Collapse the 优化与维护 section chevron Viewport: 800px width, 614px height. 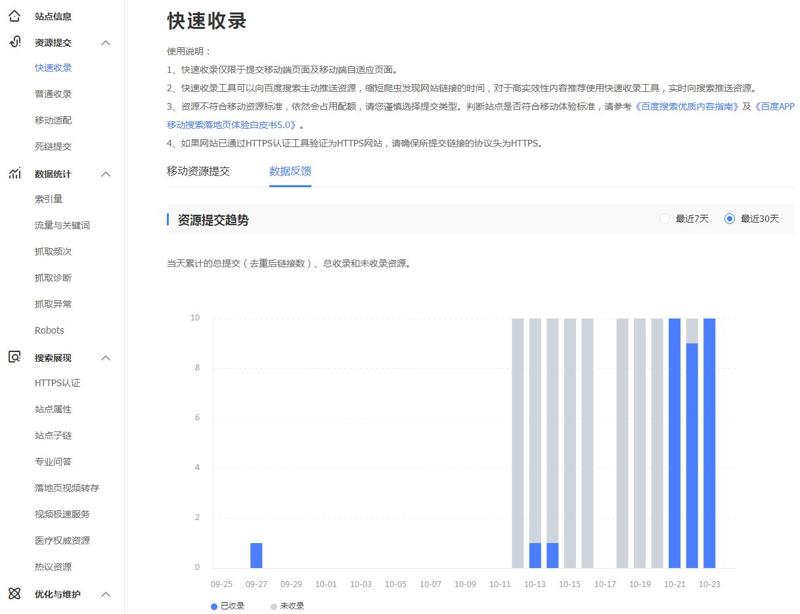coord(106,594)
